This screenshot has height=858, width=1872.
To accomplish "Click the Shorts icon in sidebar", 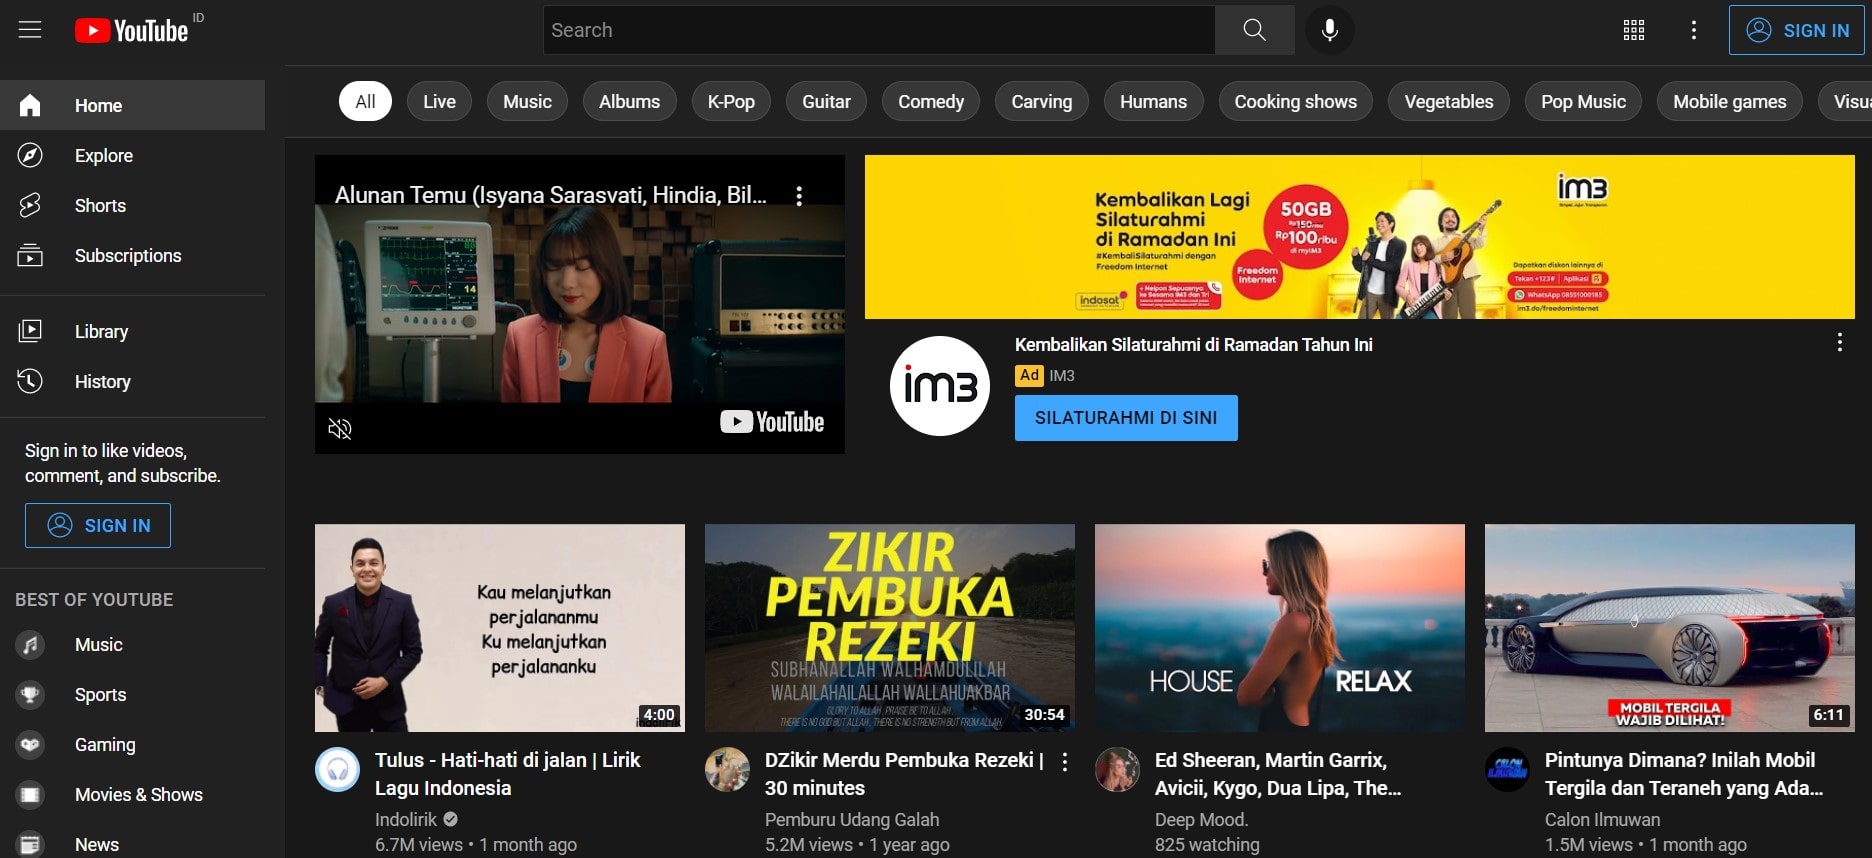I will click(30, 205).
